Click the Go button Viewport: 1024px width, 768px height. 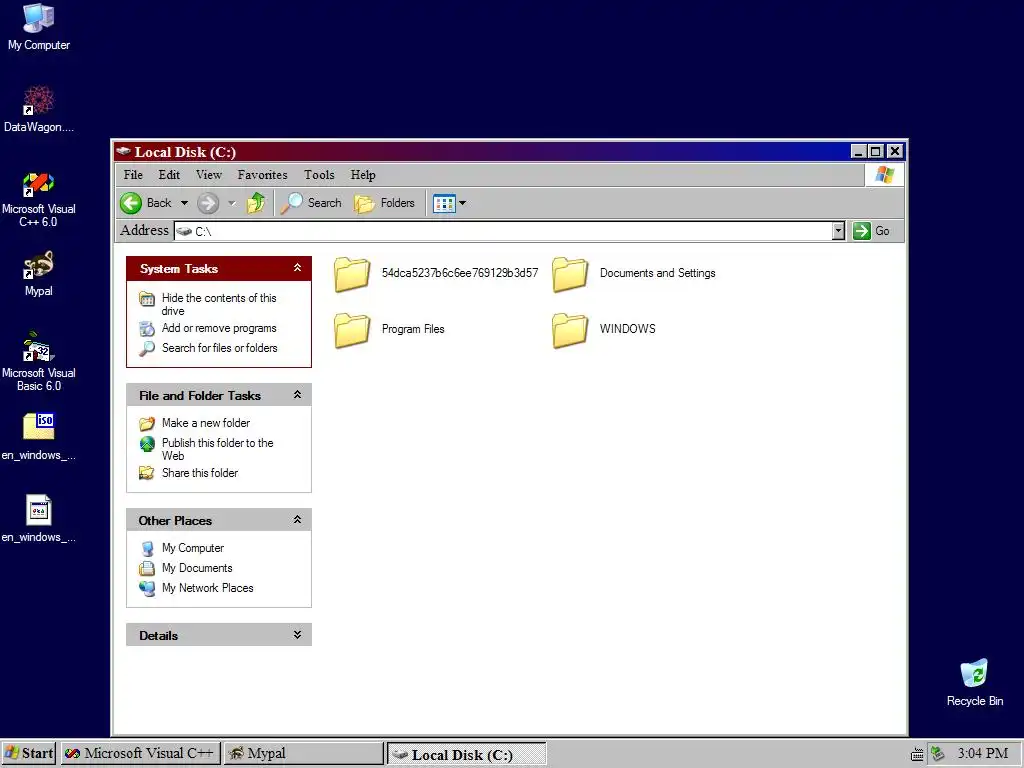click(x=872, y=231)
